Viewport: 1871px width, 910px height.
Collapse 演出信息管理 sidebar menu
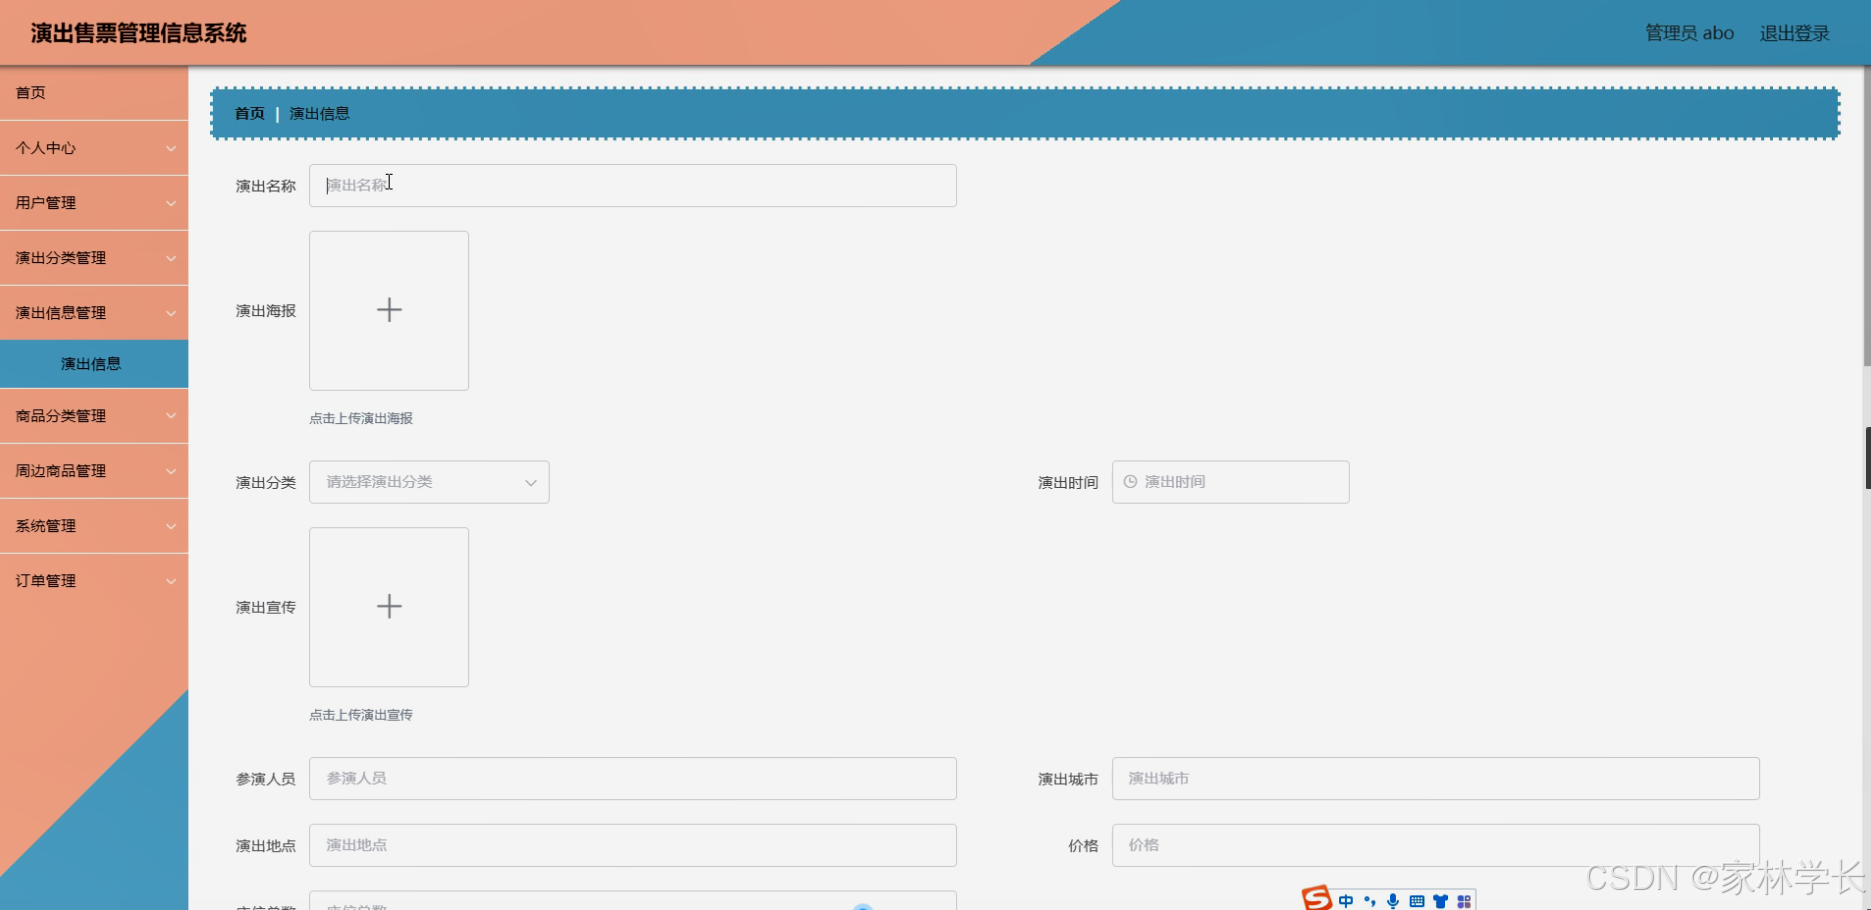[94, 313]
